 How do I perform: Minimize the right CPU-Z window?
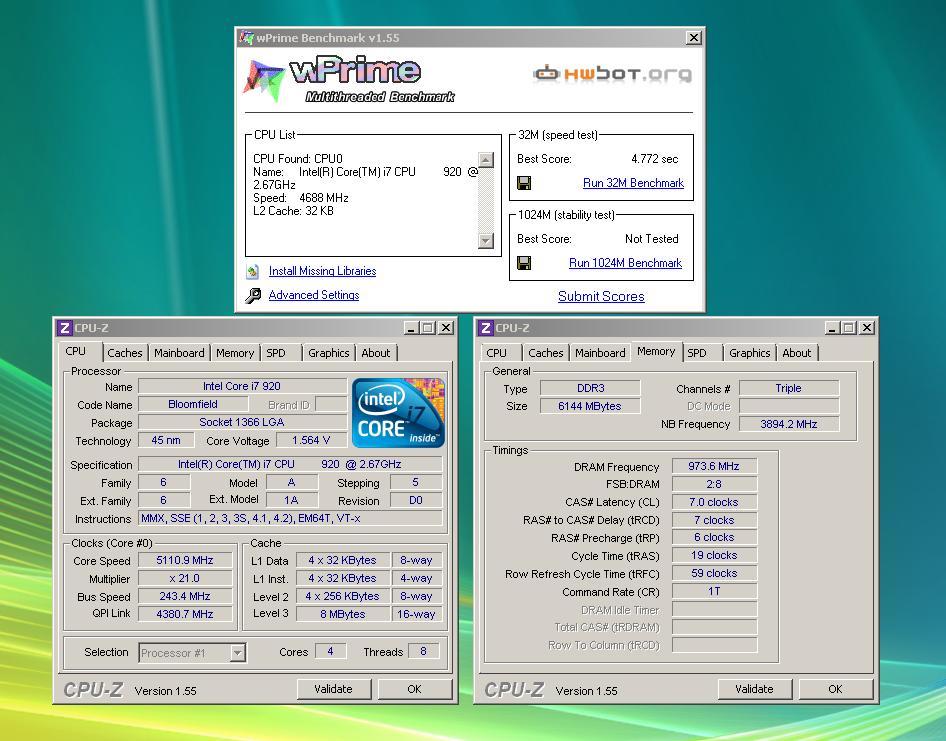click(x=833, y=328)
